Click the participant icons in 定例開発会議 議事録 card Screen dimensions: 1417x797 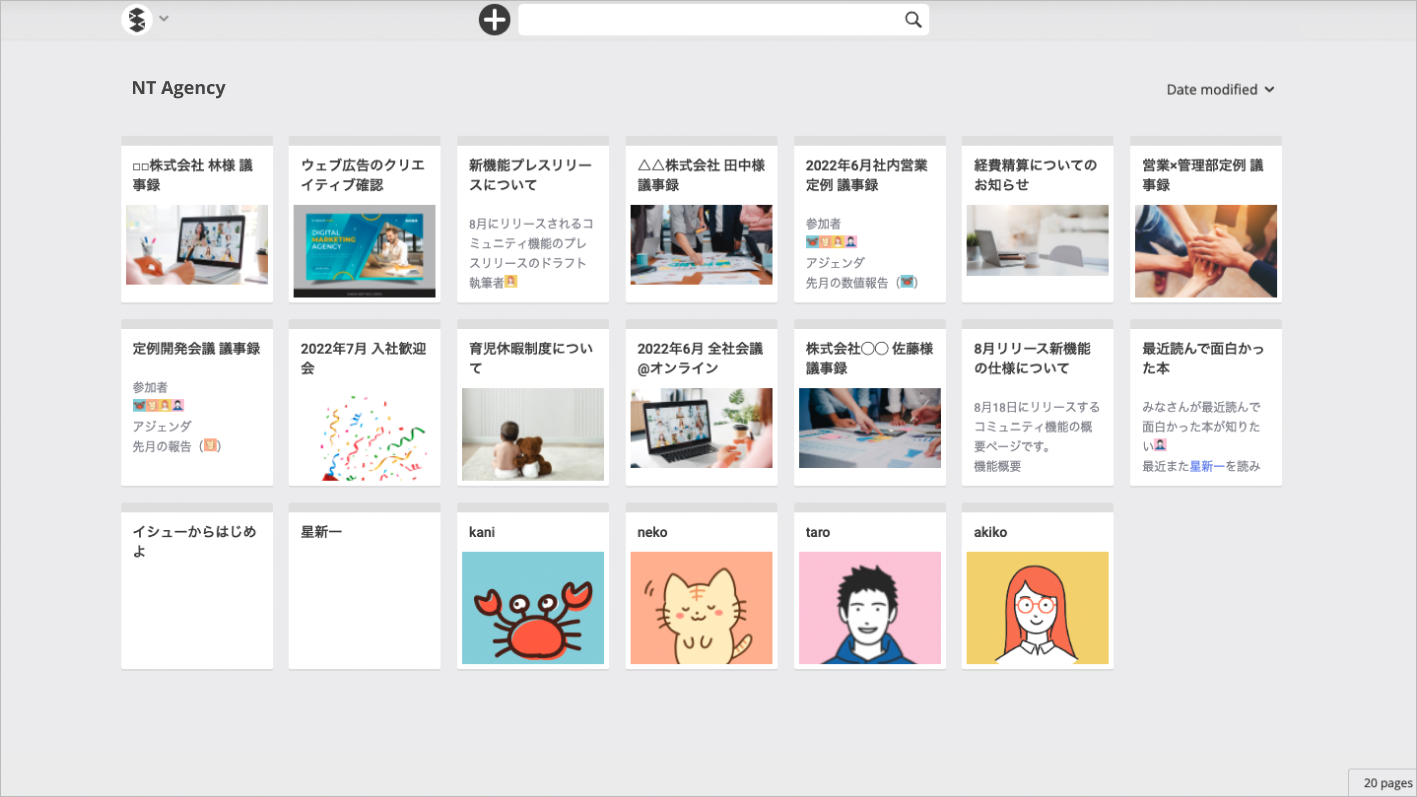coord(158,406)
